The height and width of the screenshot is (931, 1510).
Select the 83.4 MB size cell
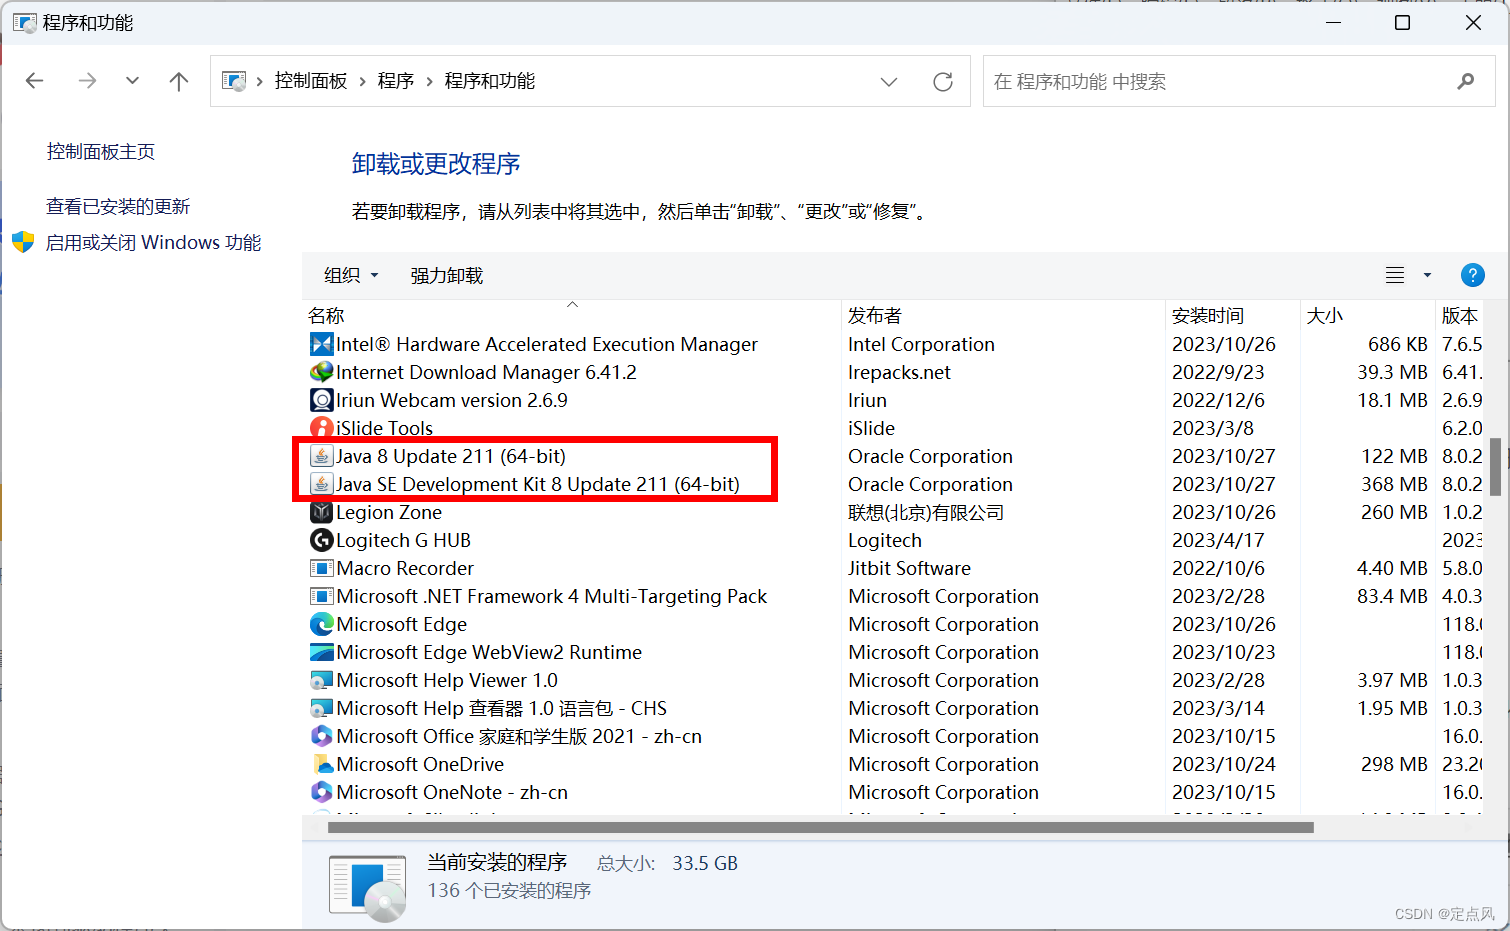point(1392,597)
